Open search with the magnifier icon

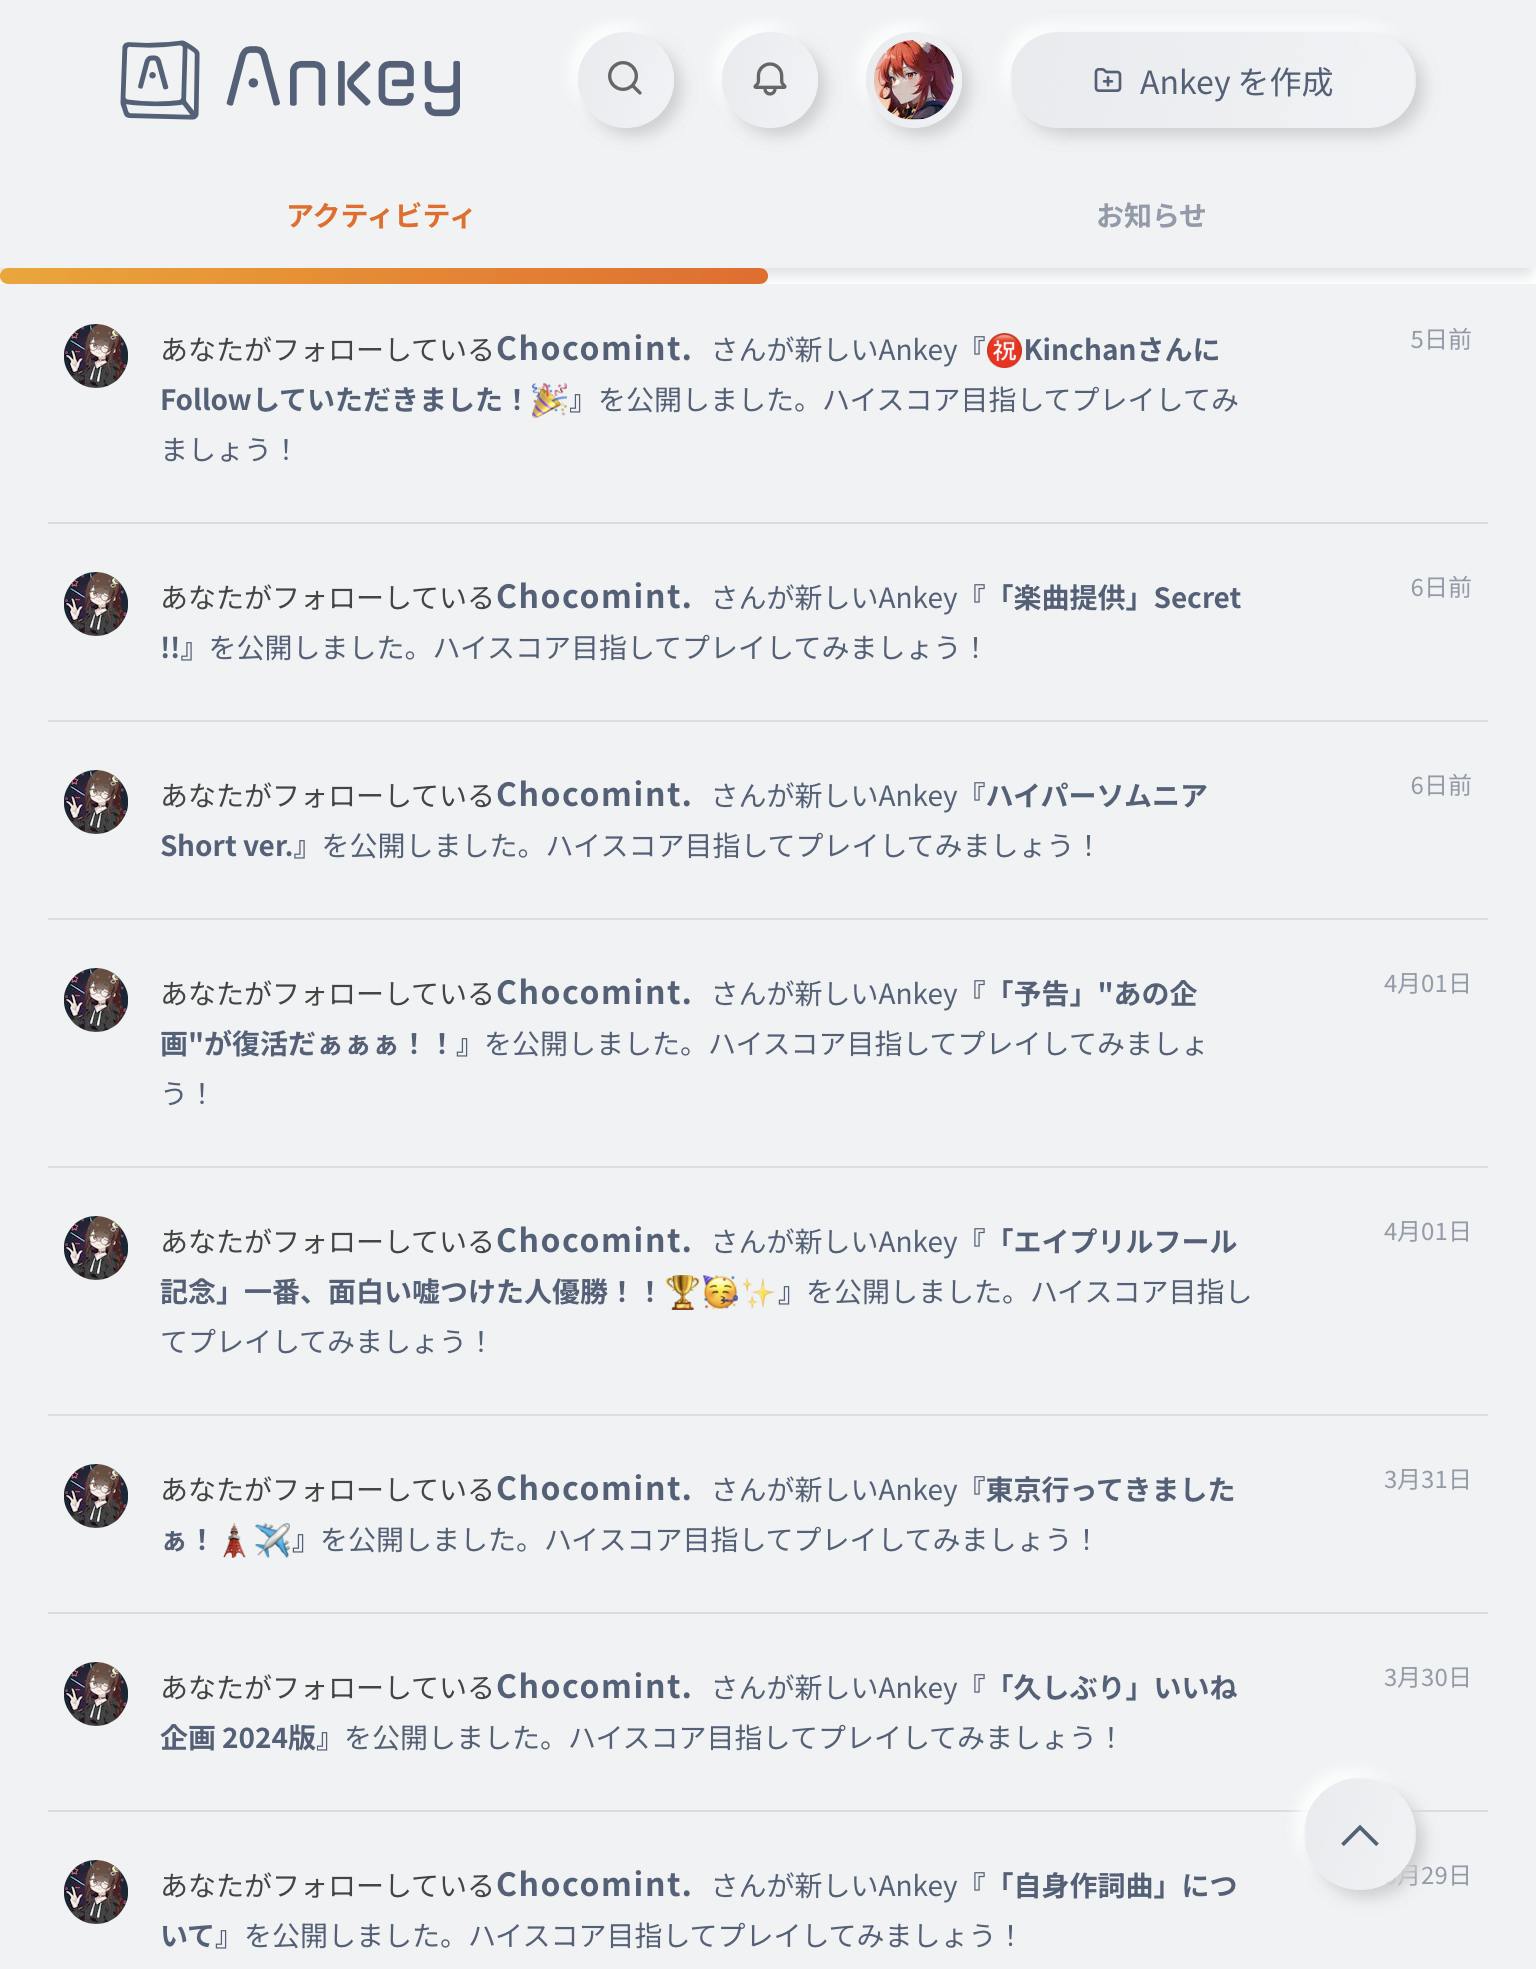click(x=625, y=79)
